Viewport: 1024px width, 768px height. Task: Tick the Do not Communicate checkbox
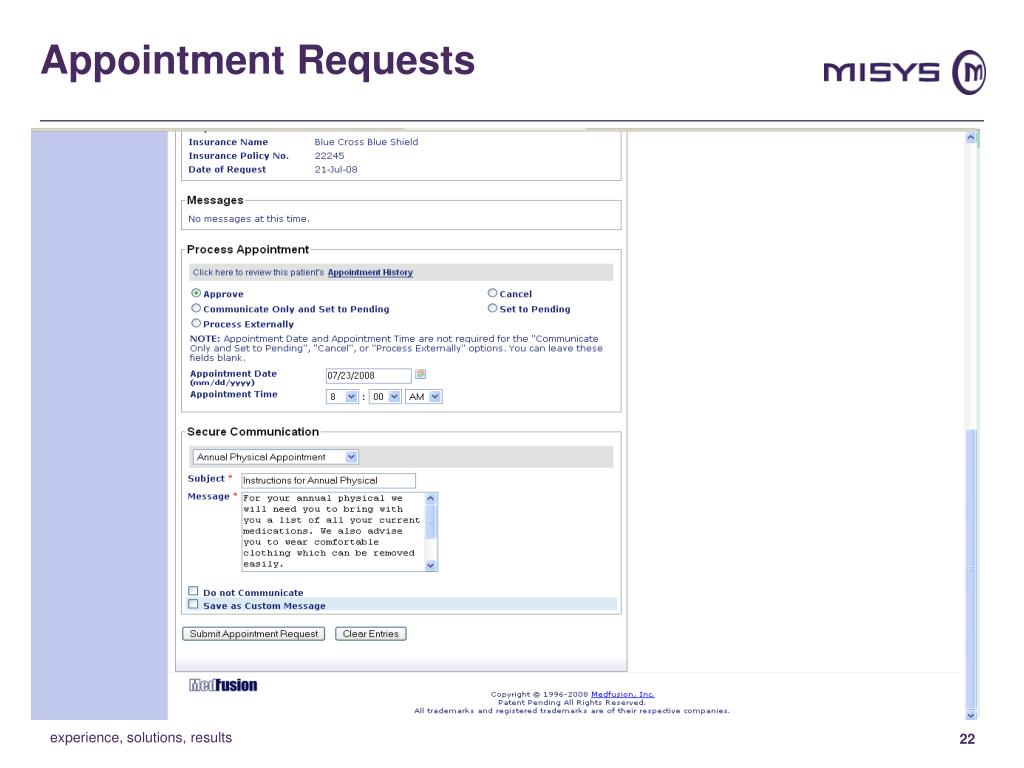coord(193,591)
